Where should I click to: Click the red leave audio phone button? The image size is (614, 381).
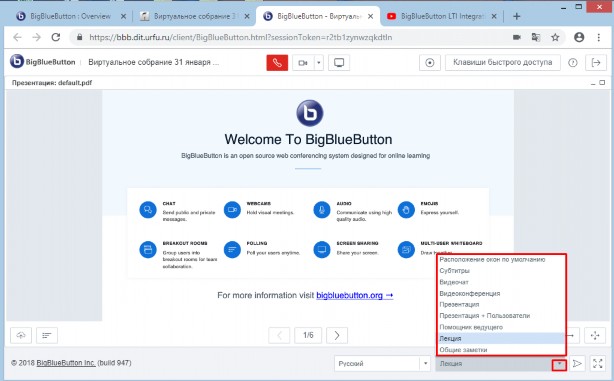point(277,63)
